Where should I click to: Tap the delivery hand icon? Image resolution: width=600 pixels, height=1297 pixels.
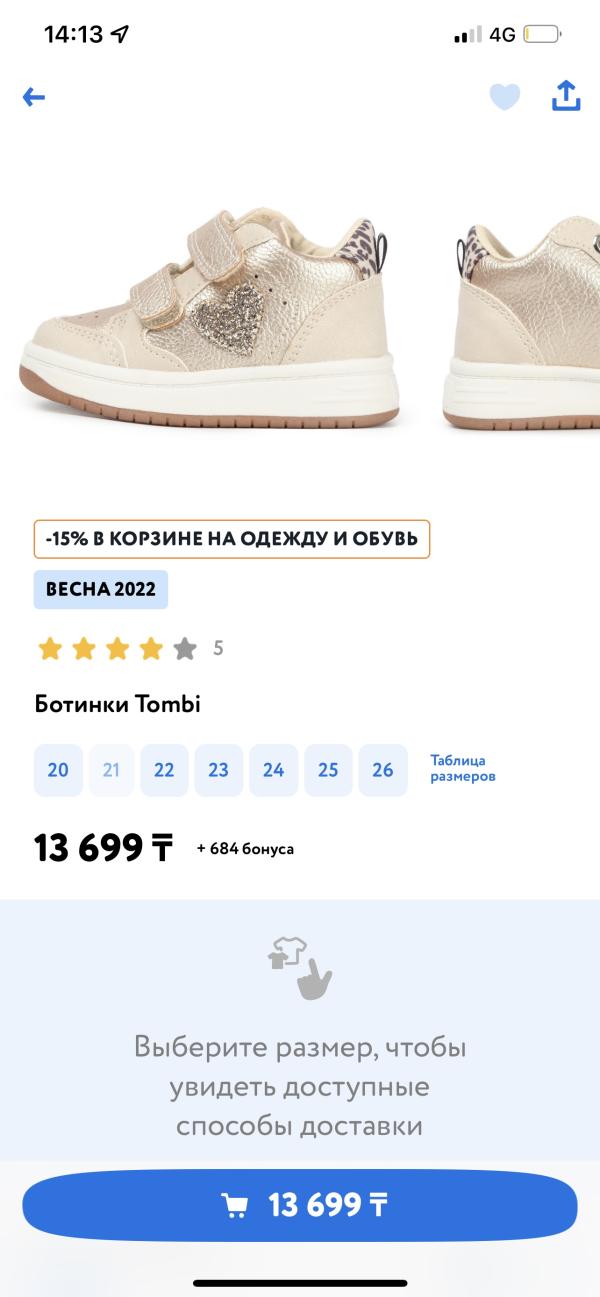(300, 967)
